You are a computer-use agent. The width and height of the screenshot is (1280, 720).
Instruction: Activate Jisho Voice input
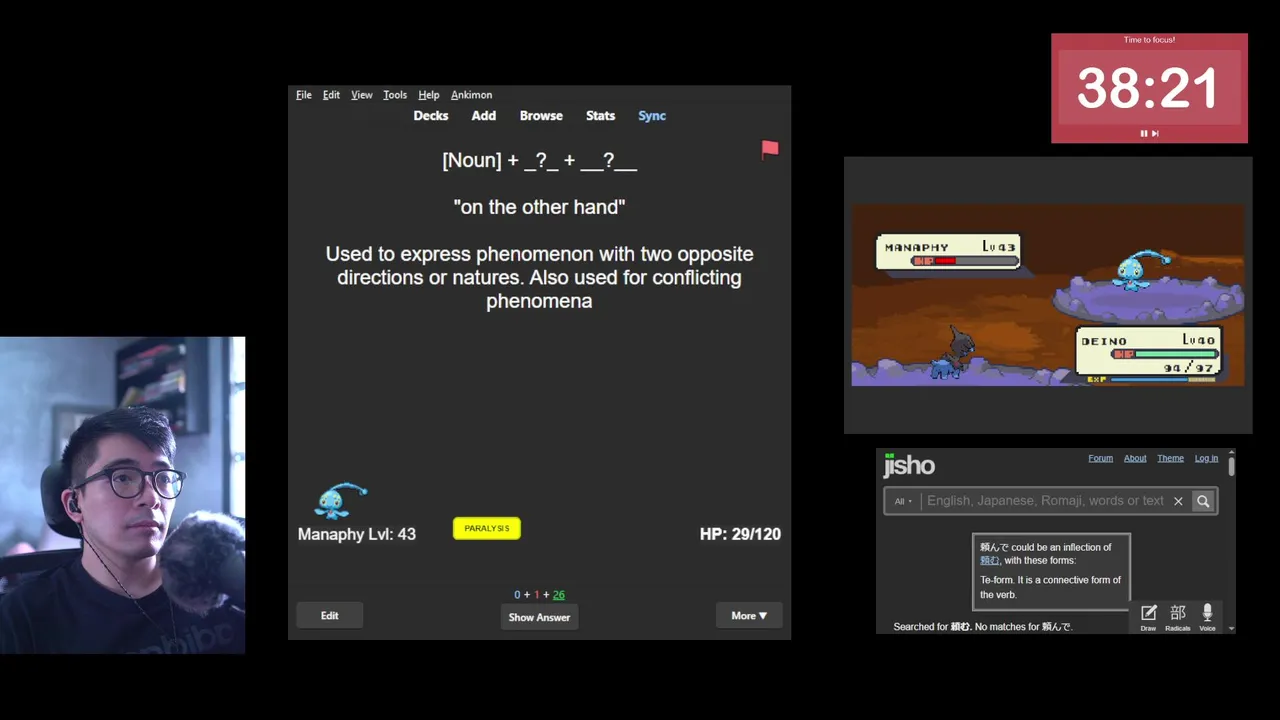[x=1207, y=617]
